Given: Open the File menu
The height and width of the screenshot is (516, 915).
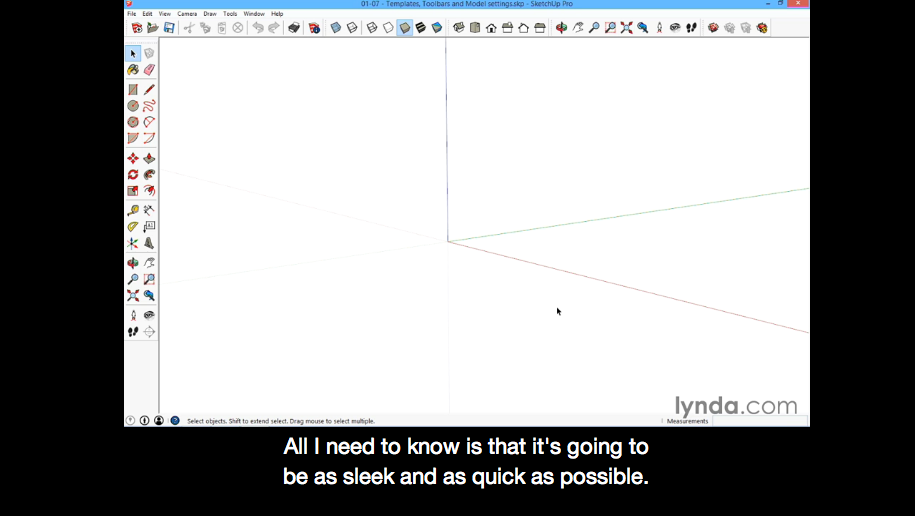Looking at the screenshot, I should [132, 13].
